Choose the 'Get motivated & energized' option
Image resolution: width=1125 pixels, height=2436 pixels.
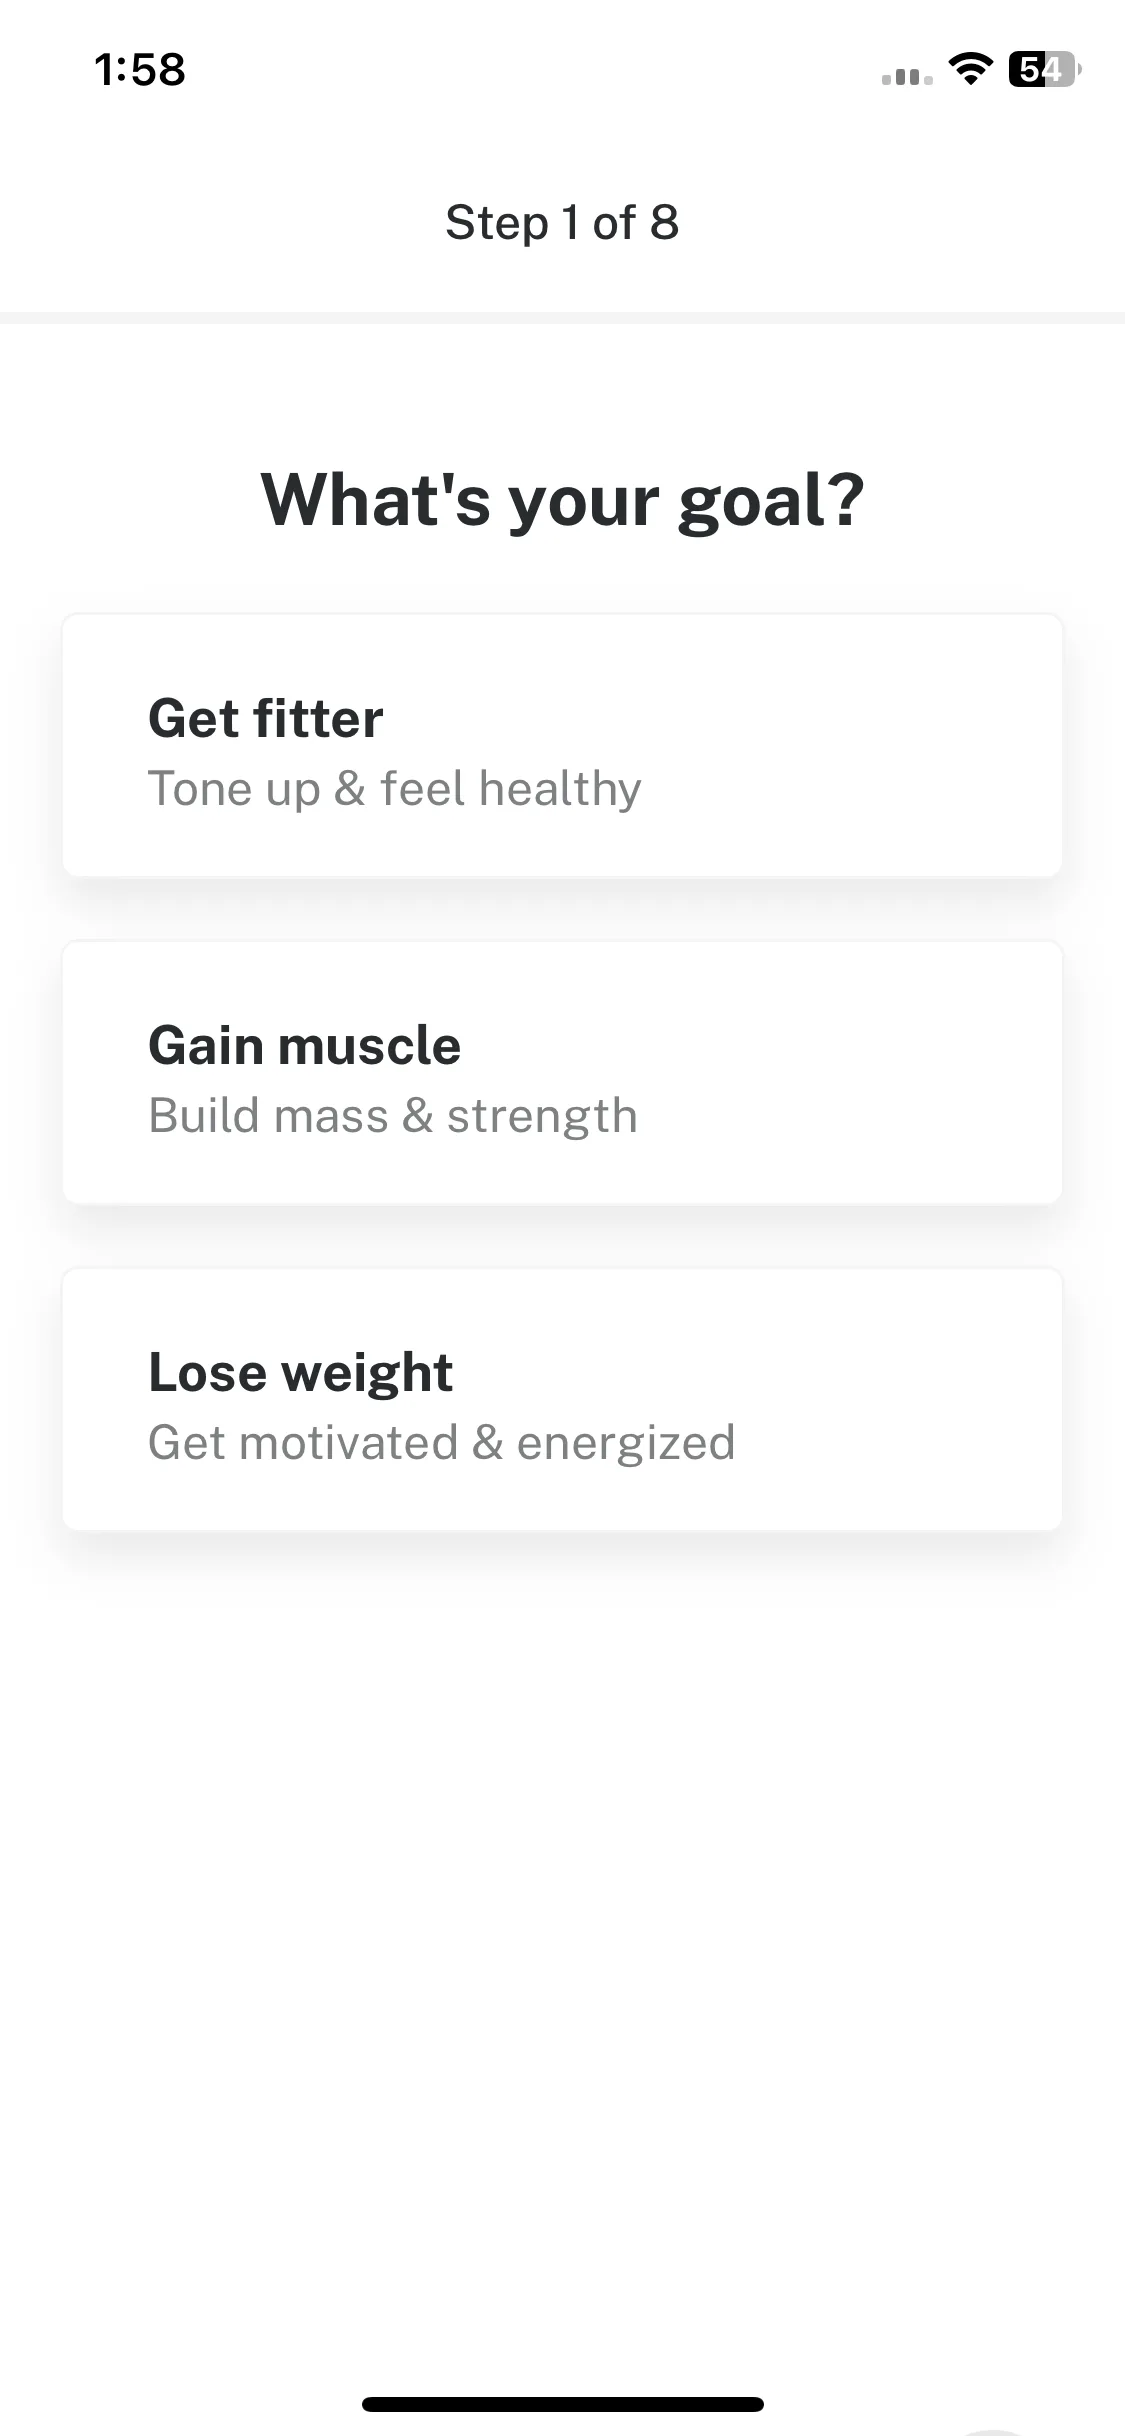[x=441, y=1443]
